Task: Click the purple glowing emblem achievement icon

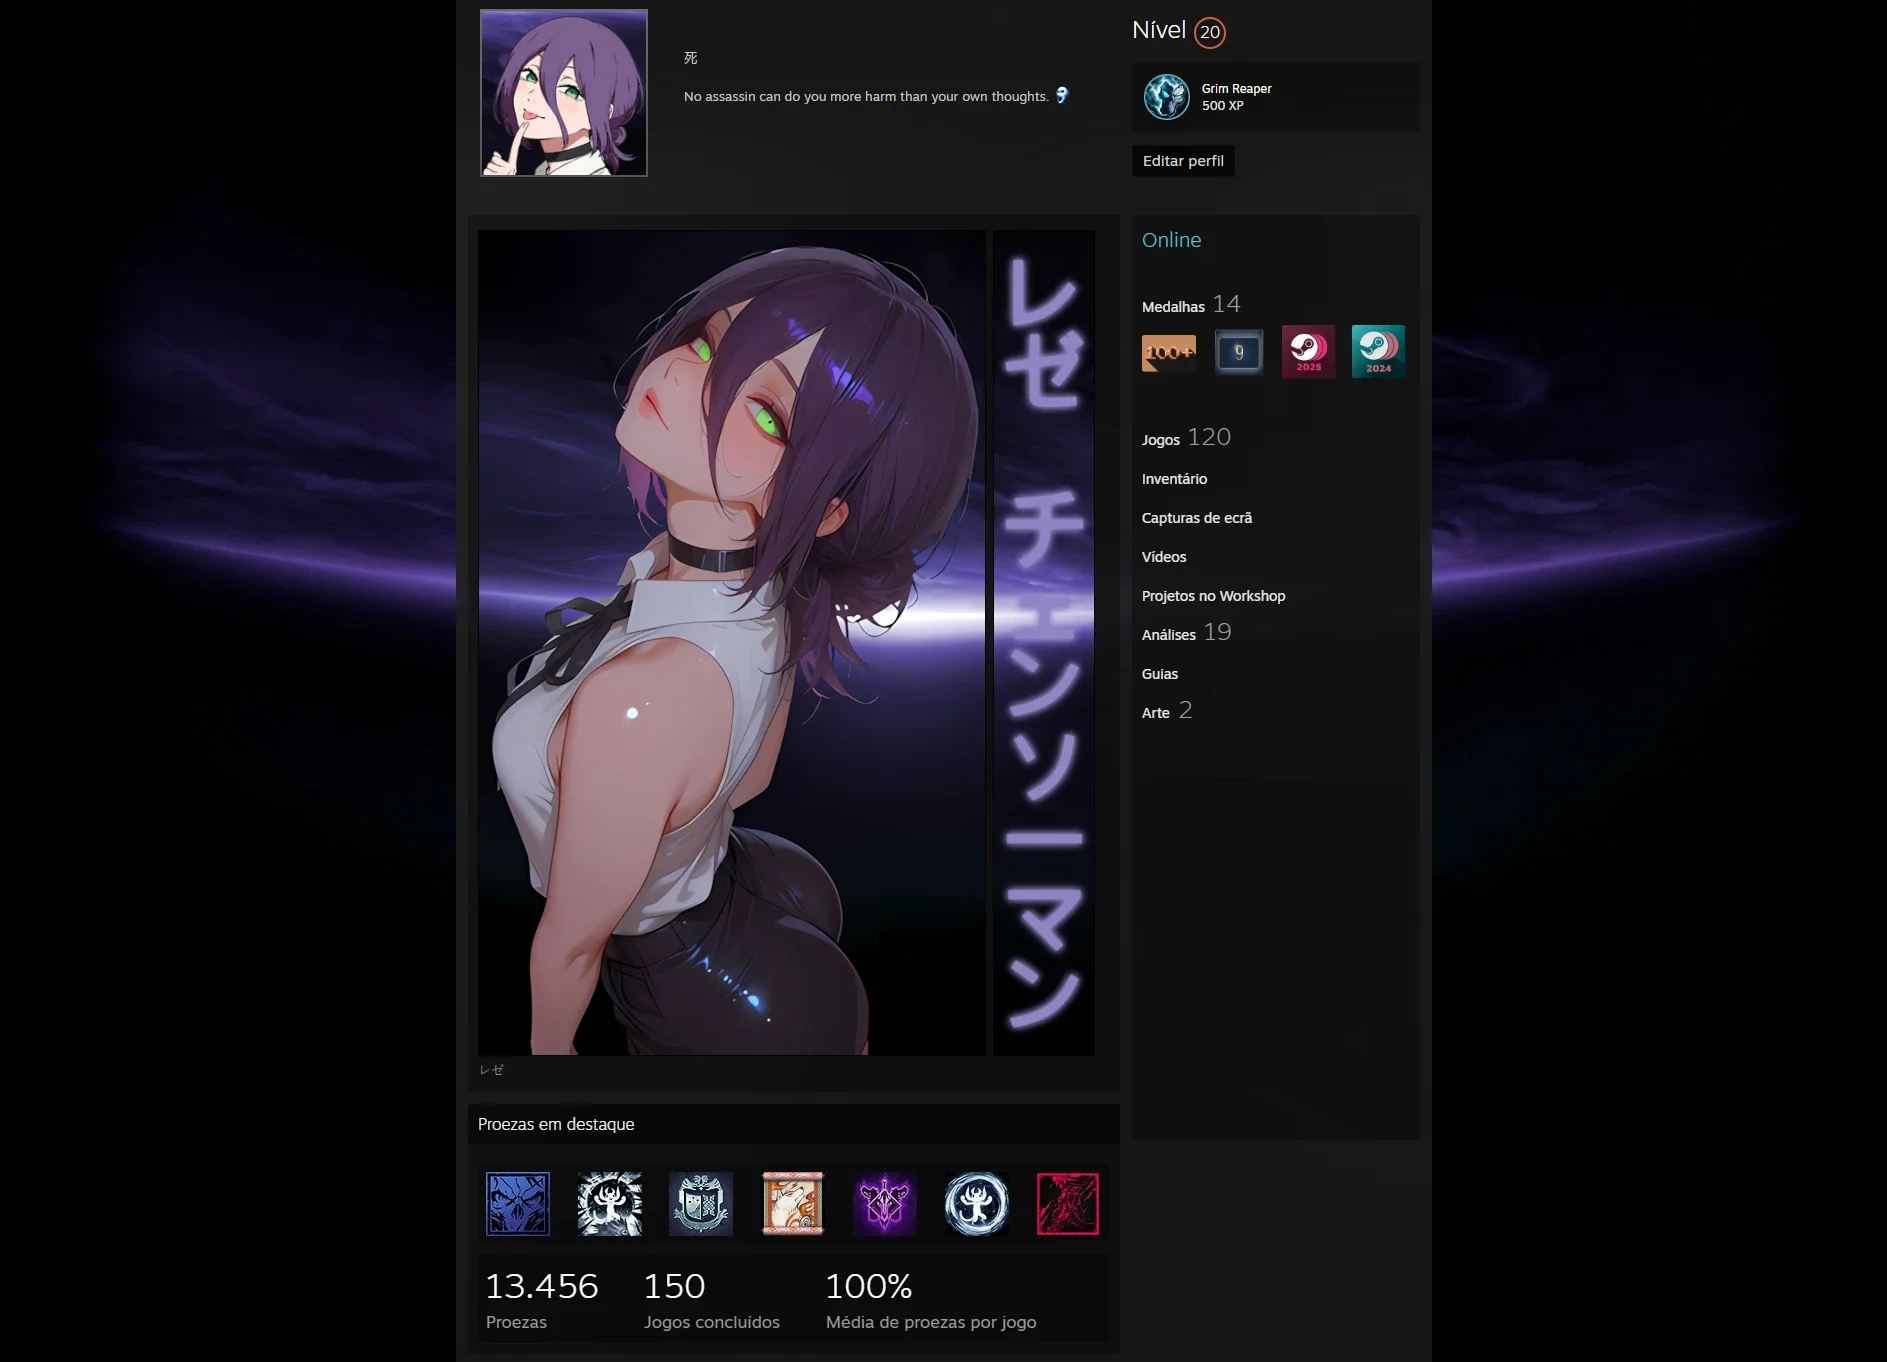Action: (x=885, y=1204)
